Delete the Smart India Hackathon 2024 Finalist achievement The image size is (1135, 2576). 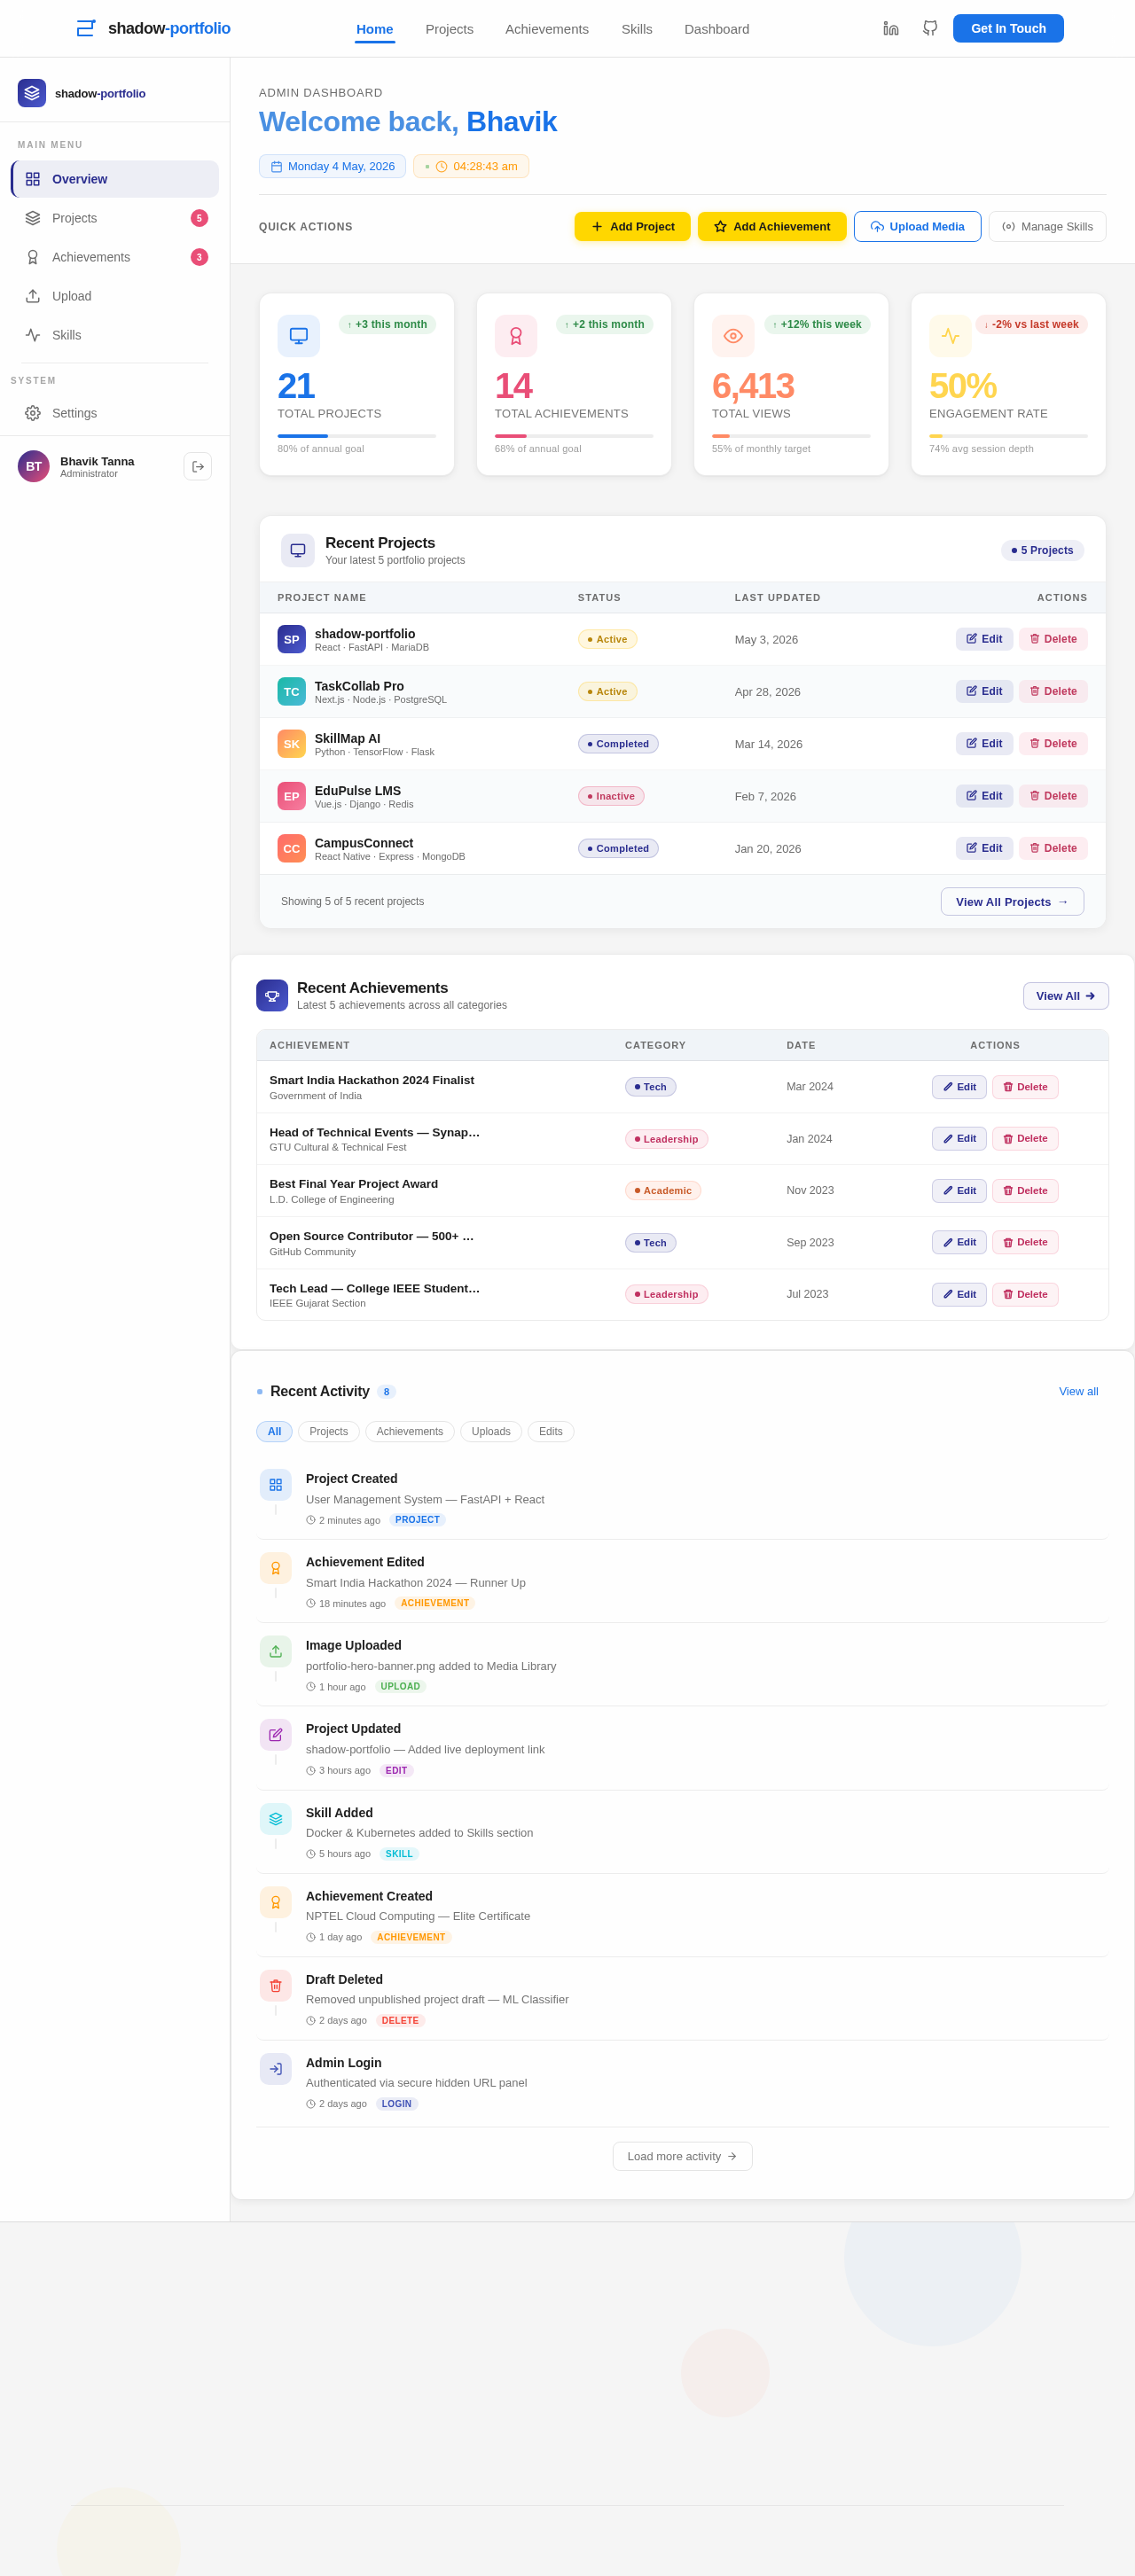[x=1025, y=1087]
